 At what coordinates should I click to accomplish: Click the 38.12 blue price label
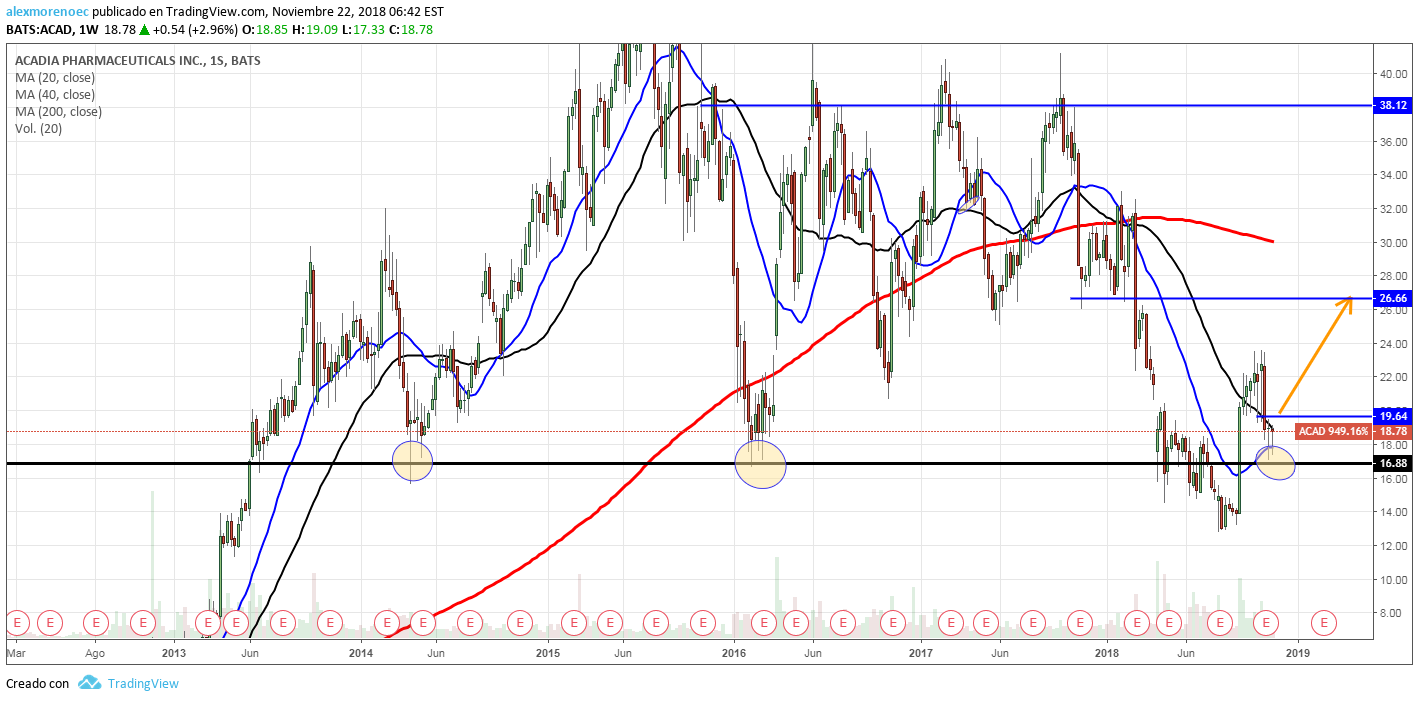[x=1395, y=105]
